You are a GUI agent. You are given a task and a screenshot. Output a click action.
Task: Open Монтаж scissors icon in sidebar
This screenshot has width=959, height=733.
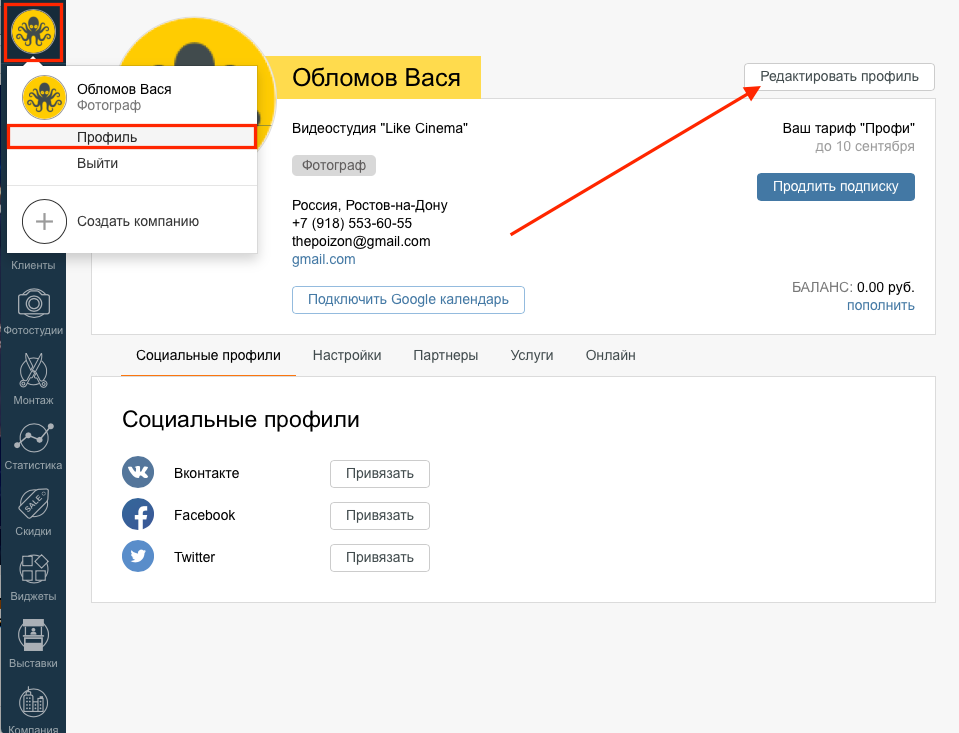click(x=34, y=370)
